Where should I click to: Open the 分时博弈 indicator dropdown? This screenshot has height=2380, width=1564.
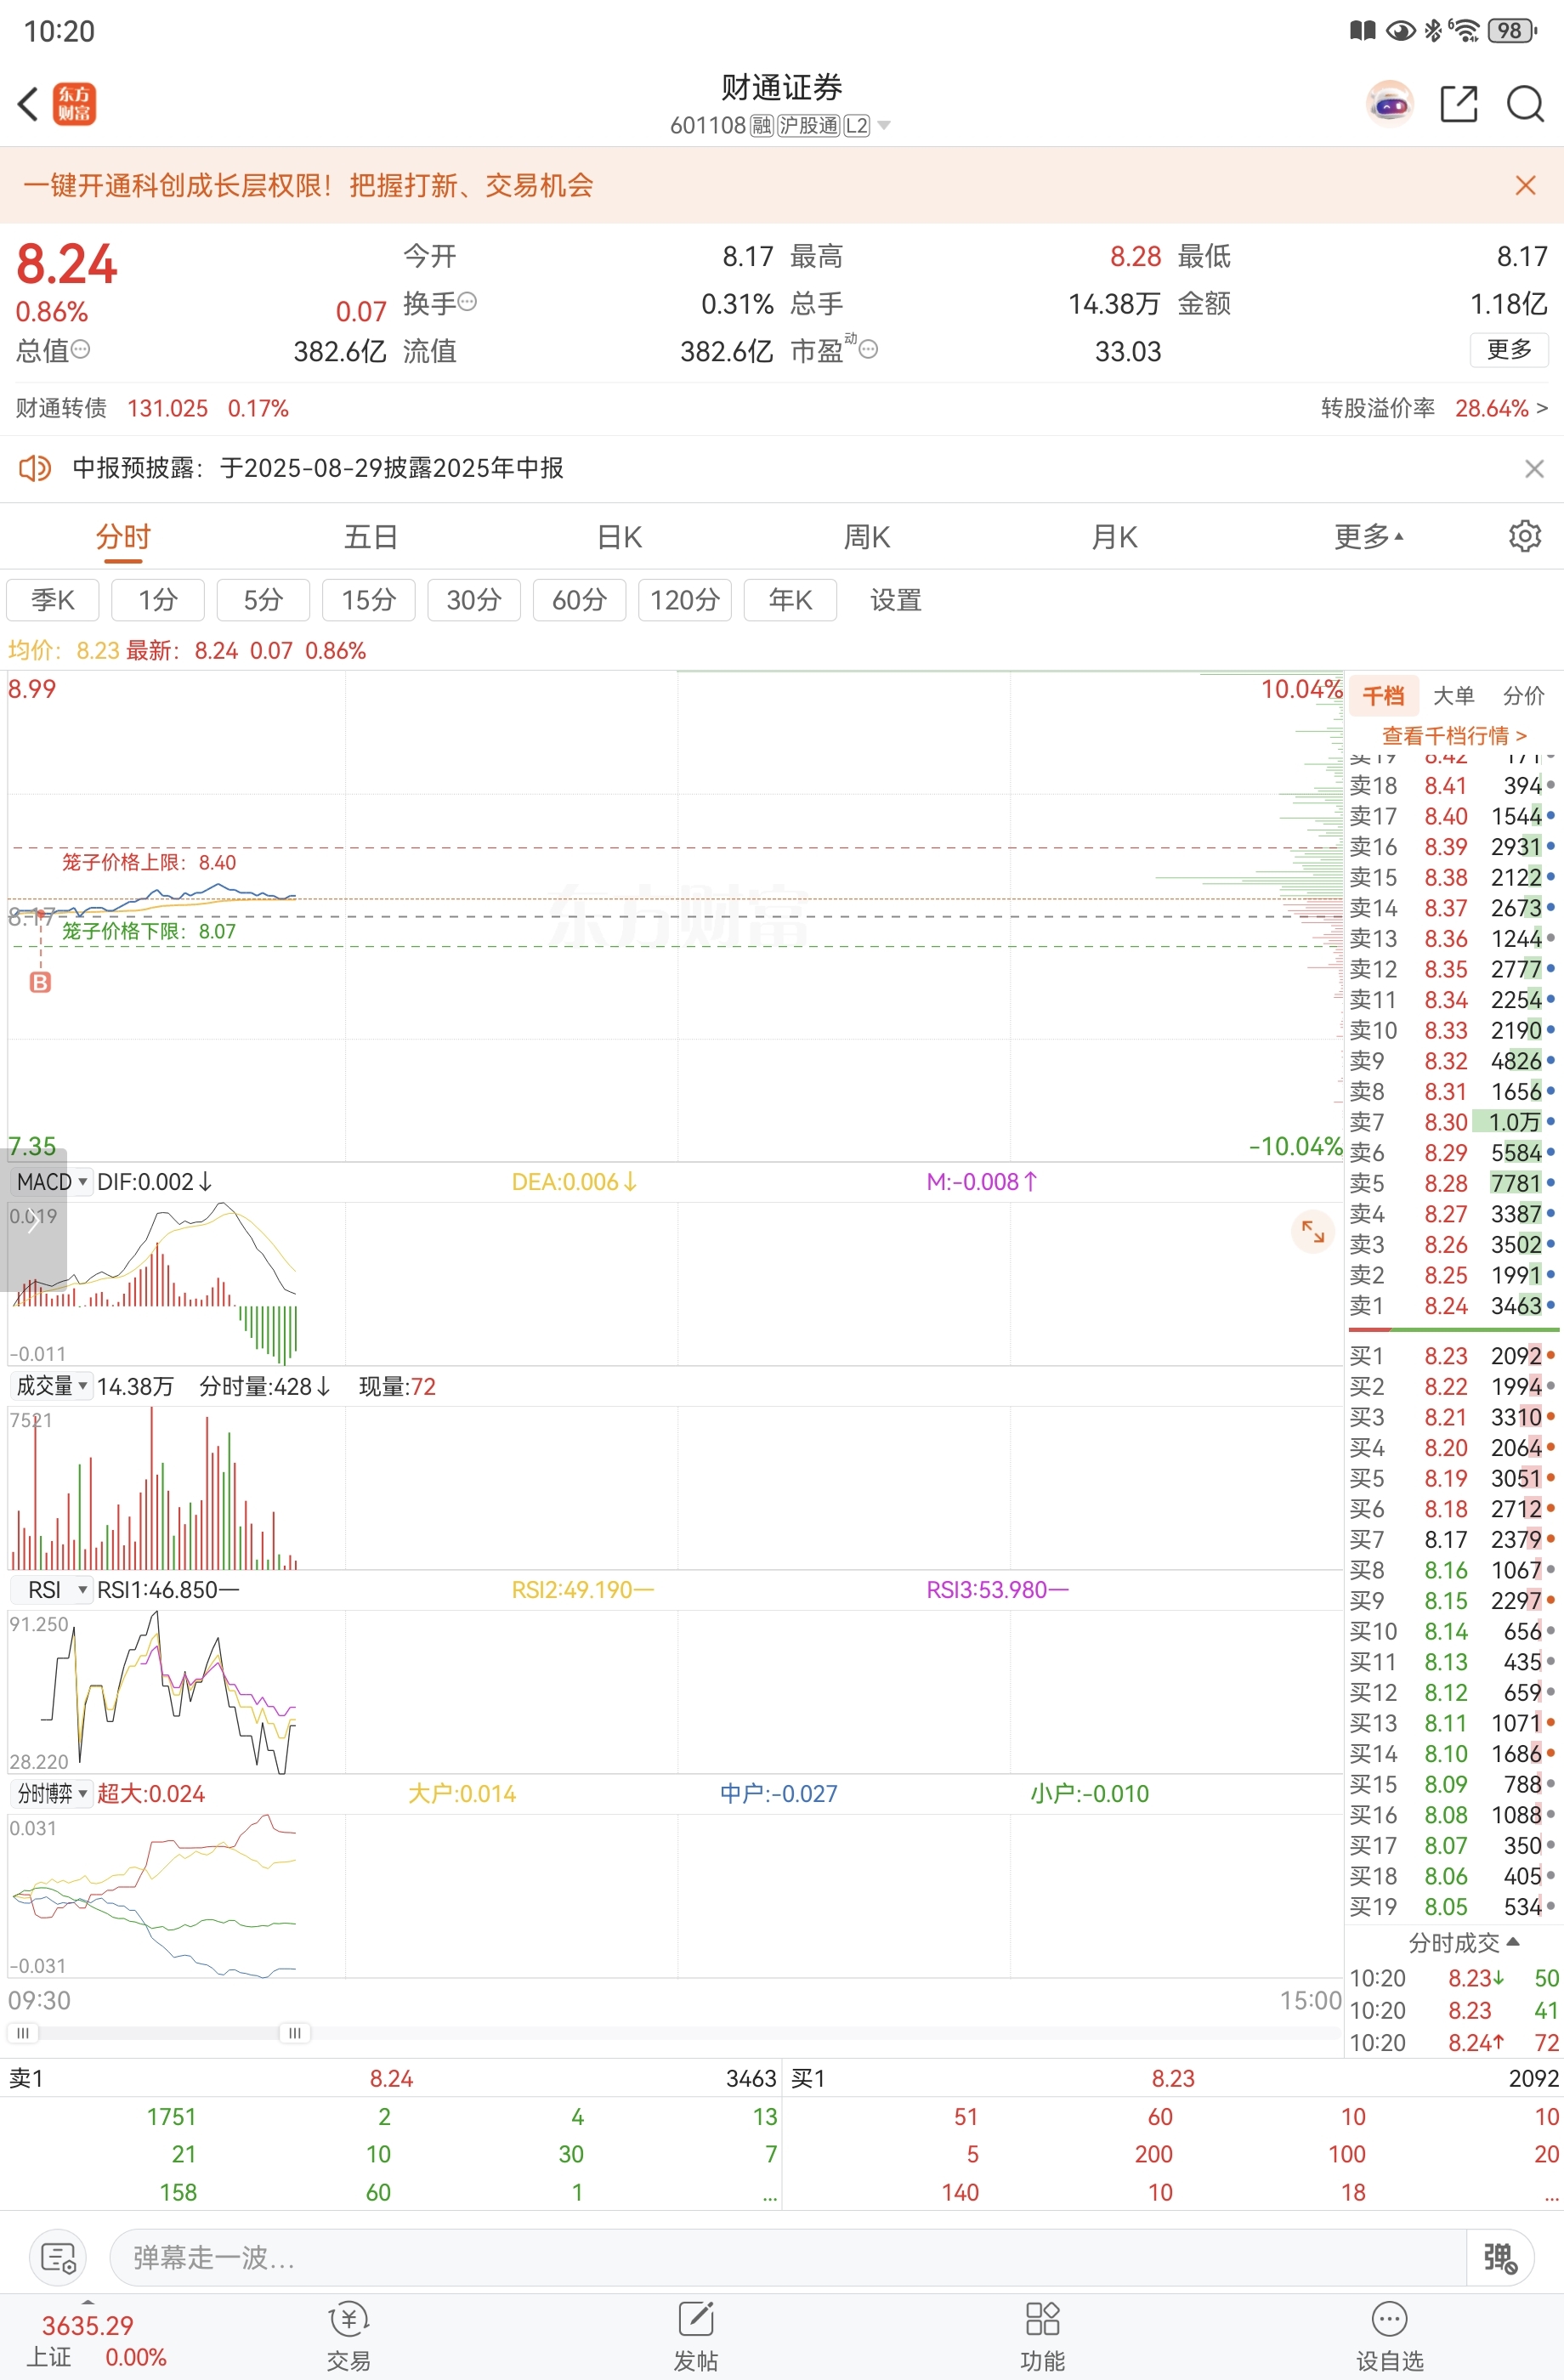coord(51,1794)
